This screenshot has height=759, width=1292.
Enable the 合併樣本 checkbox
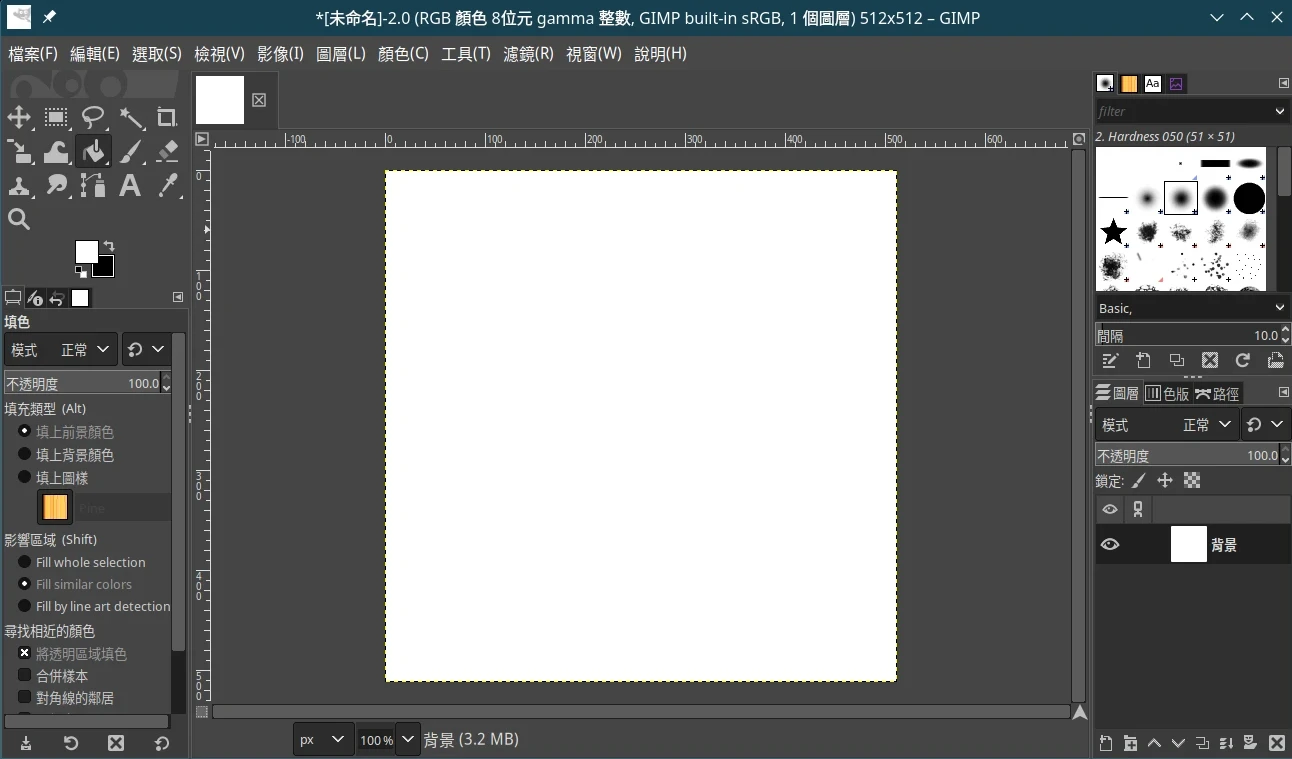pyautogui.click(x=25, y=676)
